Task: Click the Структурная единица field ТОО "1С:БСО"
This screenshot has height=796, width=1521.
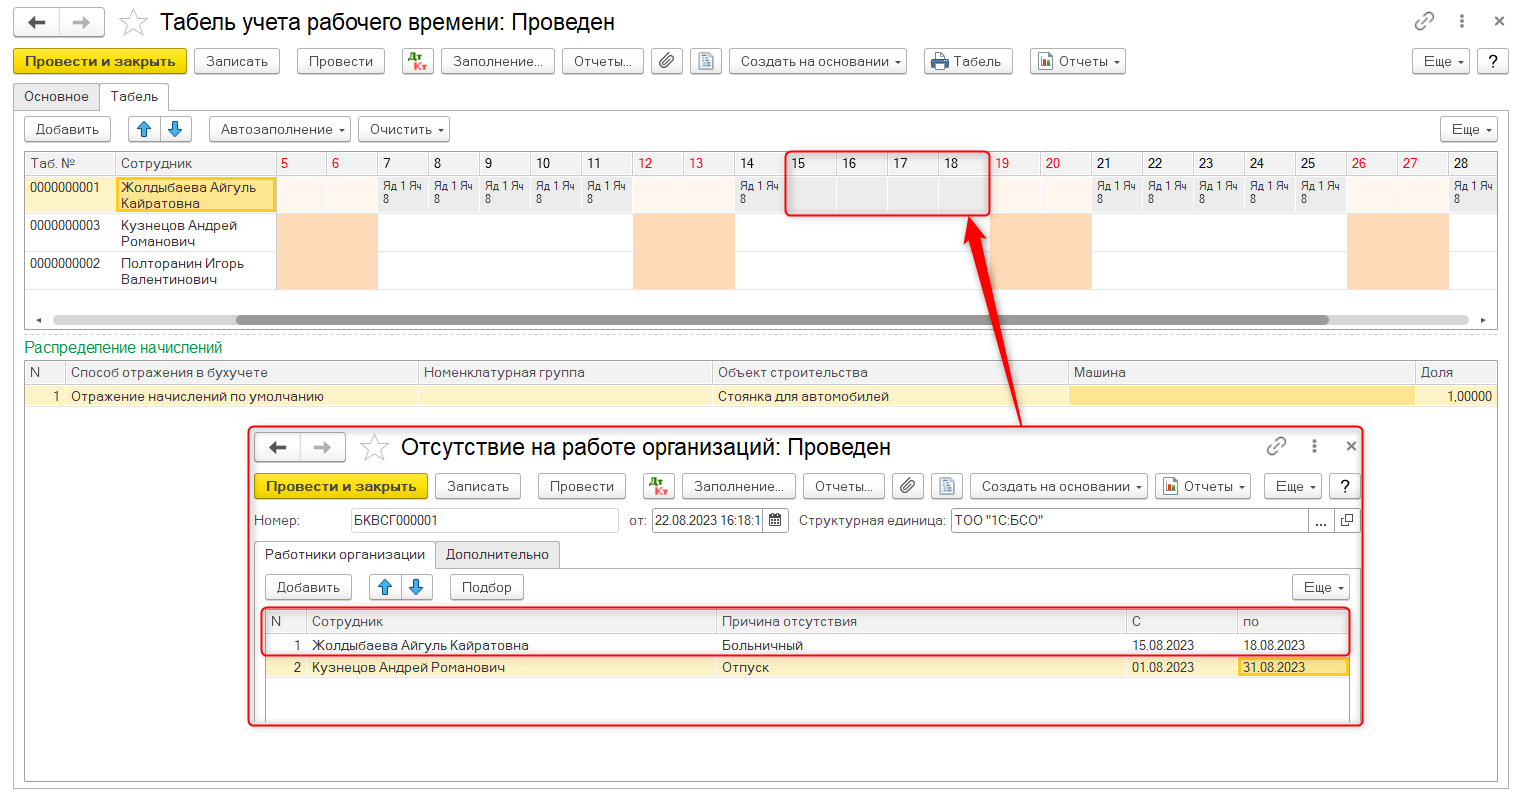Action: 1130,520
